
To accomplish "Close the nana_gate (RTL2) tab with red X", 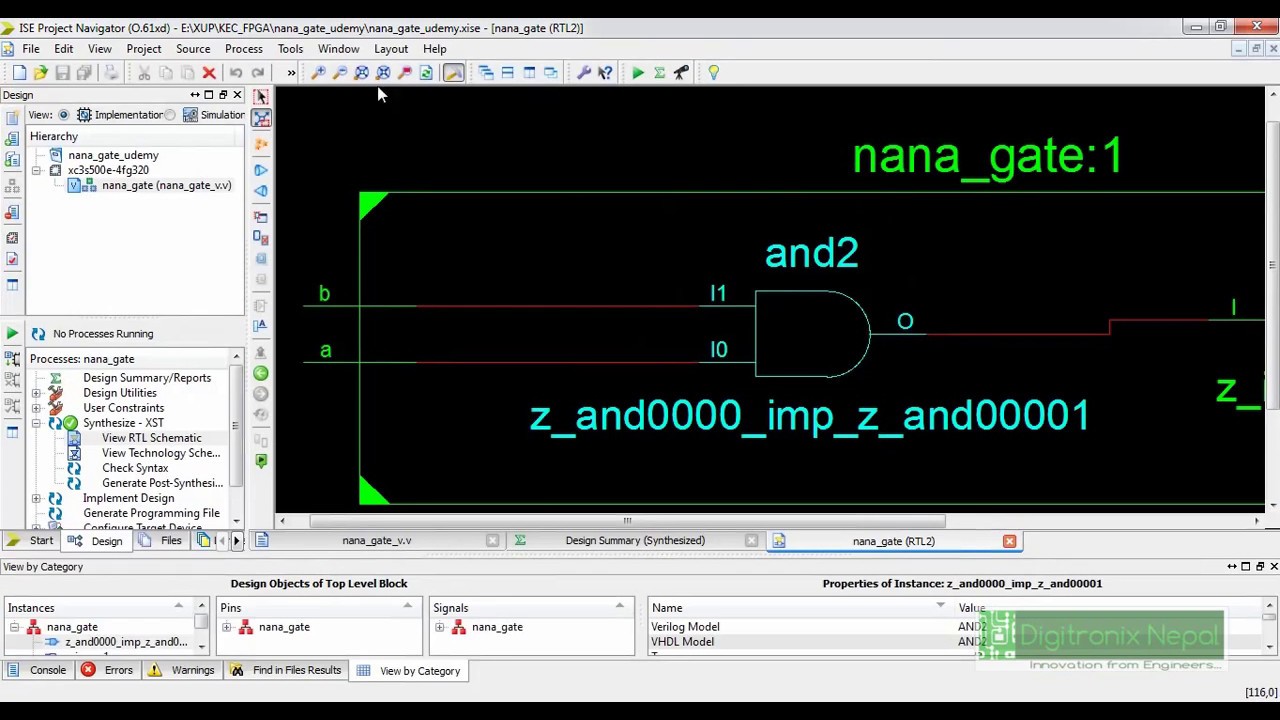I will tap(1009, 541).
